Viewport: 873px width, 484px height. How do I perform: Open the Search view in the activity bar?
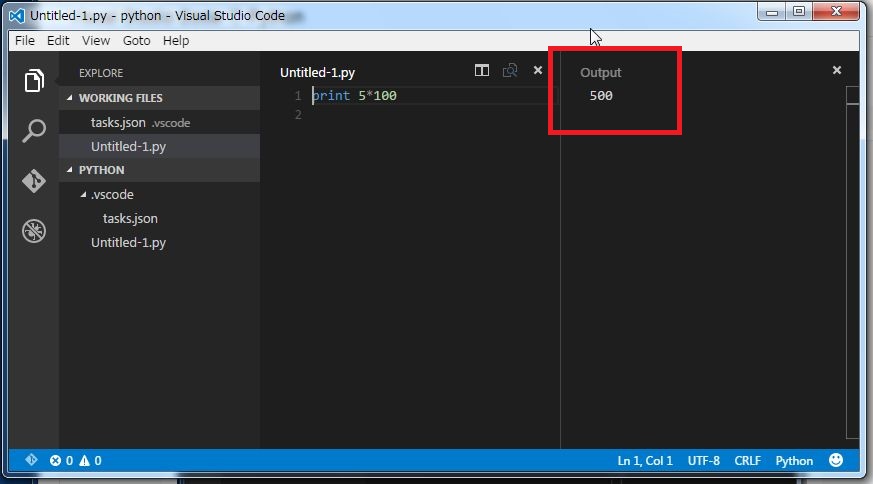click(34, 131)
